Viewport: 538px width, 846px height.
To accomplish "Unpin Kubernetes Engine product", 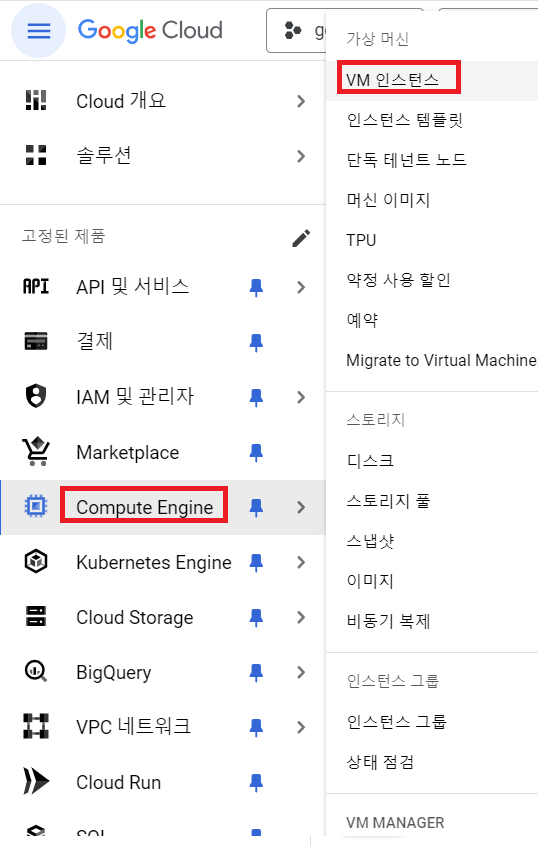I will (x=256, y=563).
